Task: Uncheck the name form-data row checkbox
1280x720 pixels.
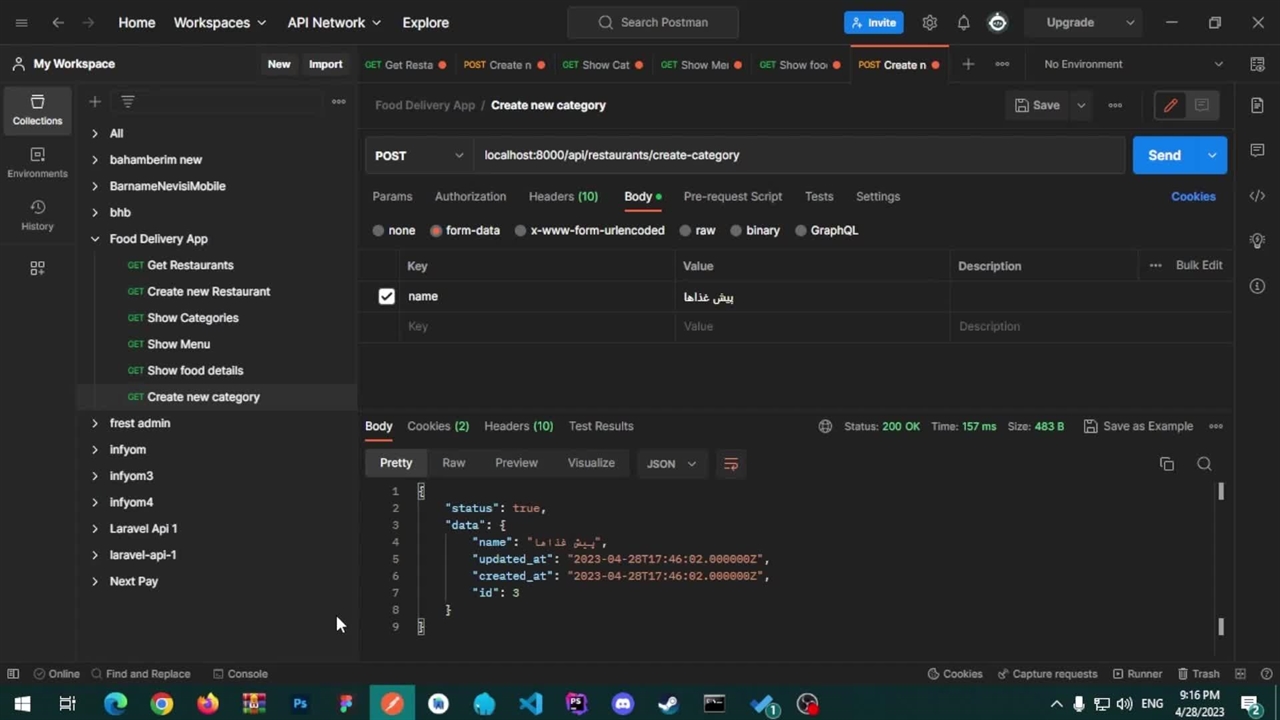Action: 386,296
